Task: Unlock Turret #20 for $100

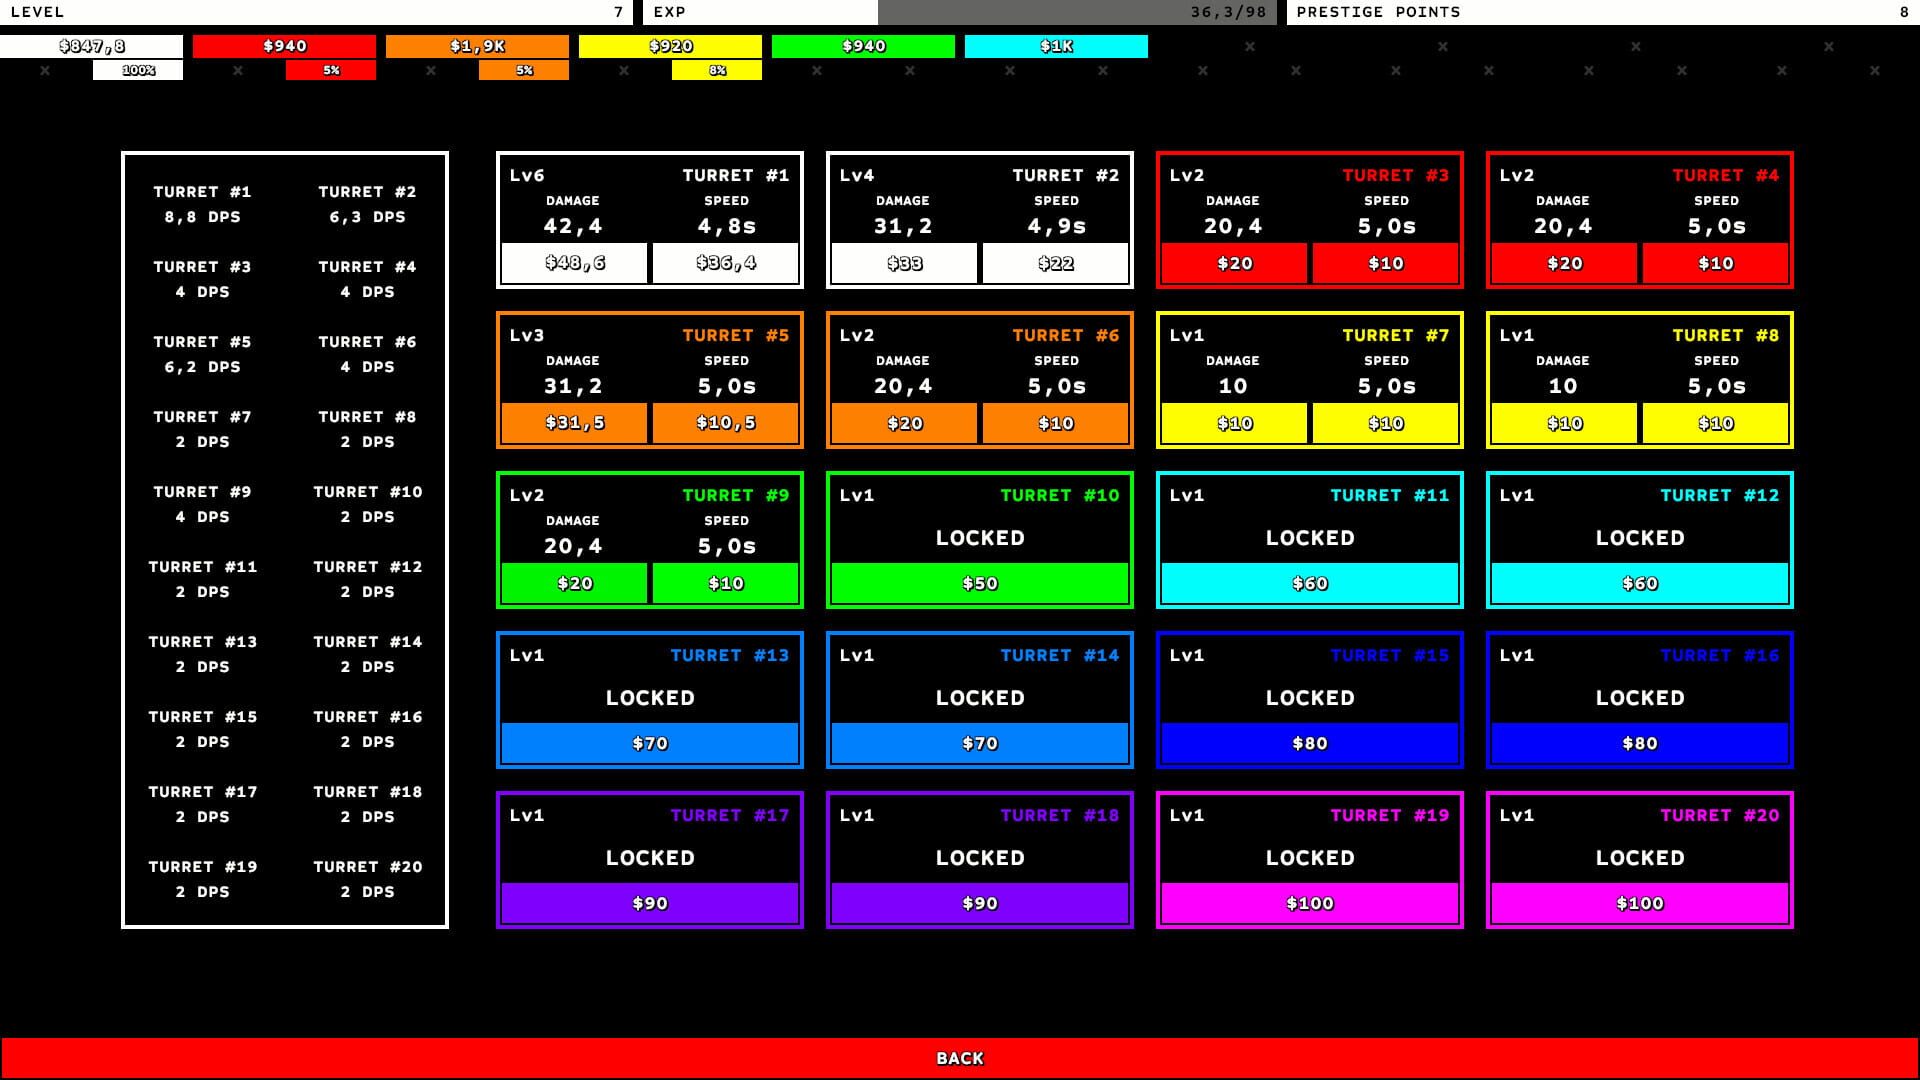Action: (1639, 903)
